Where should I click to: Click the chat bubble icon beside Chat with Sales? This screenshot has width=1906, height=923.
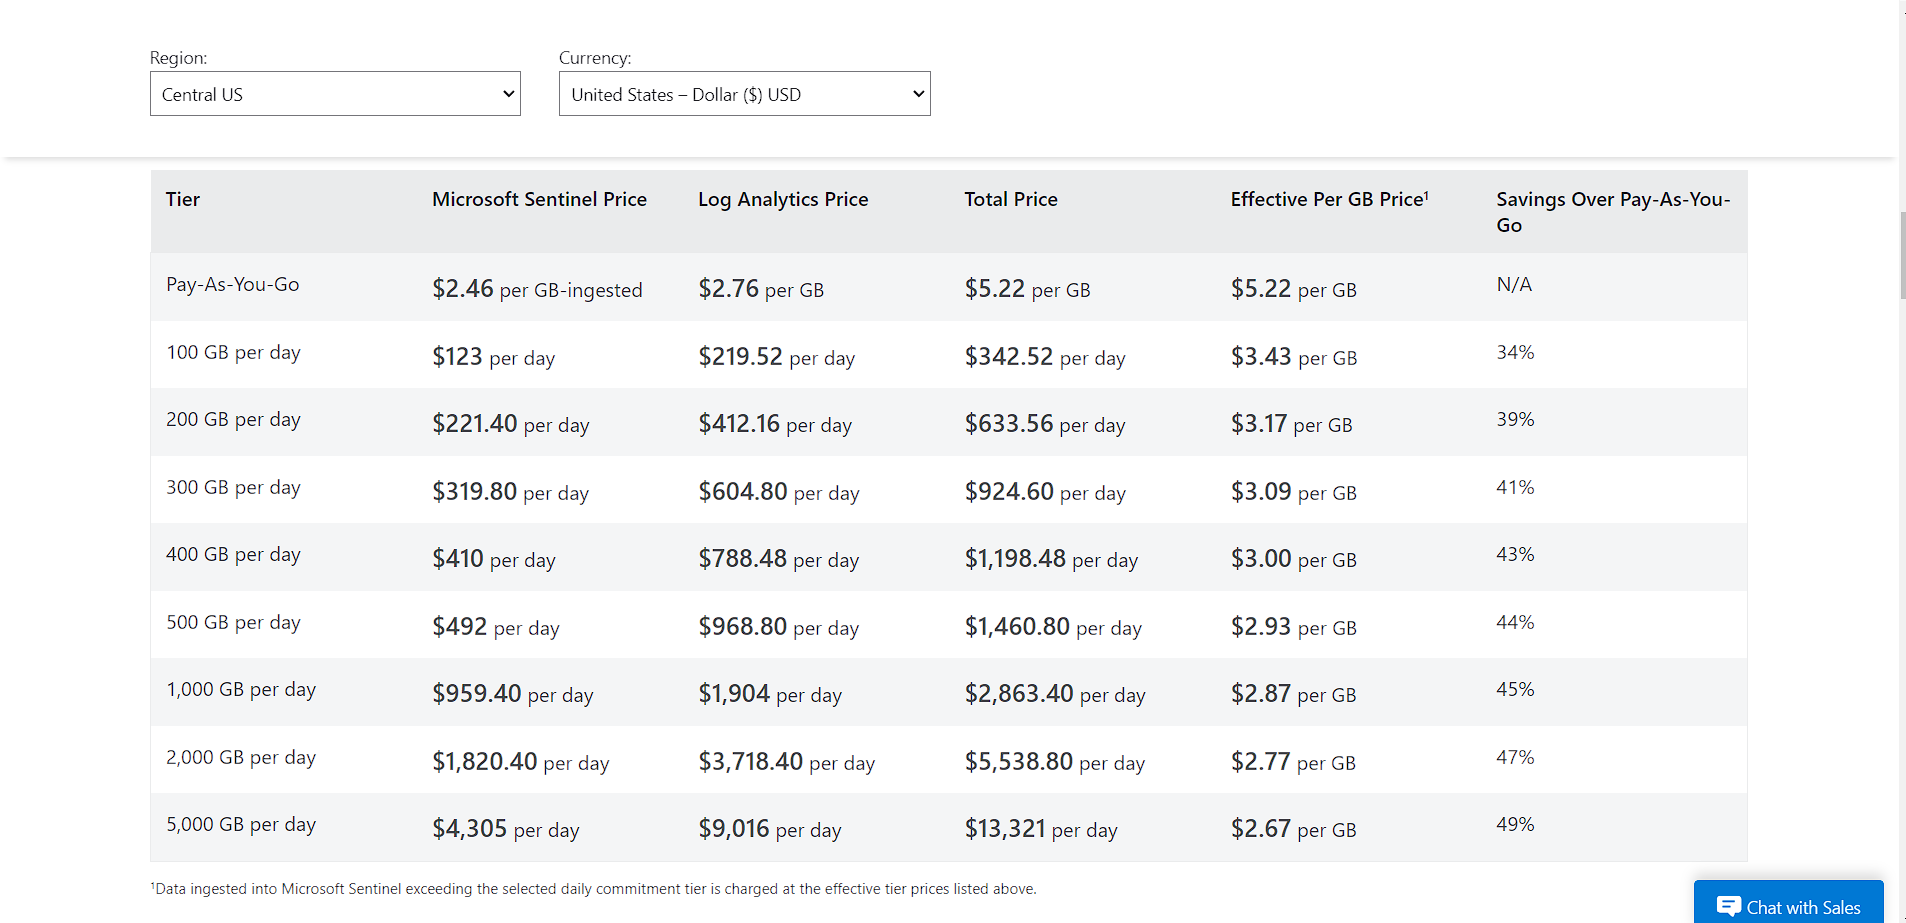(x=1728, y=906)
